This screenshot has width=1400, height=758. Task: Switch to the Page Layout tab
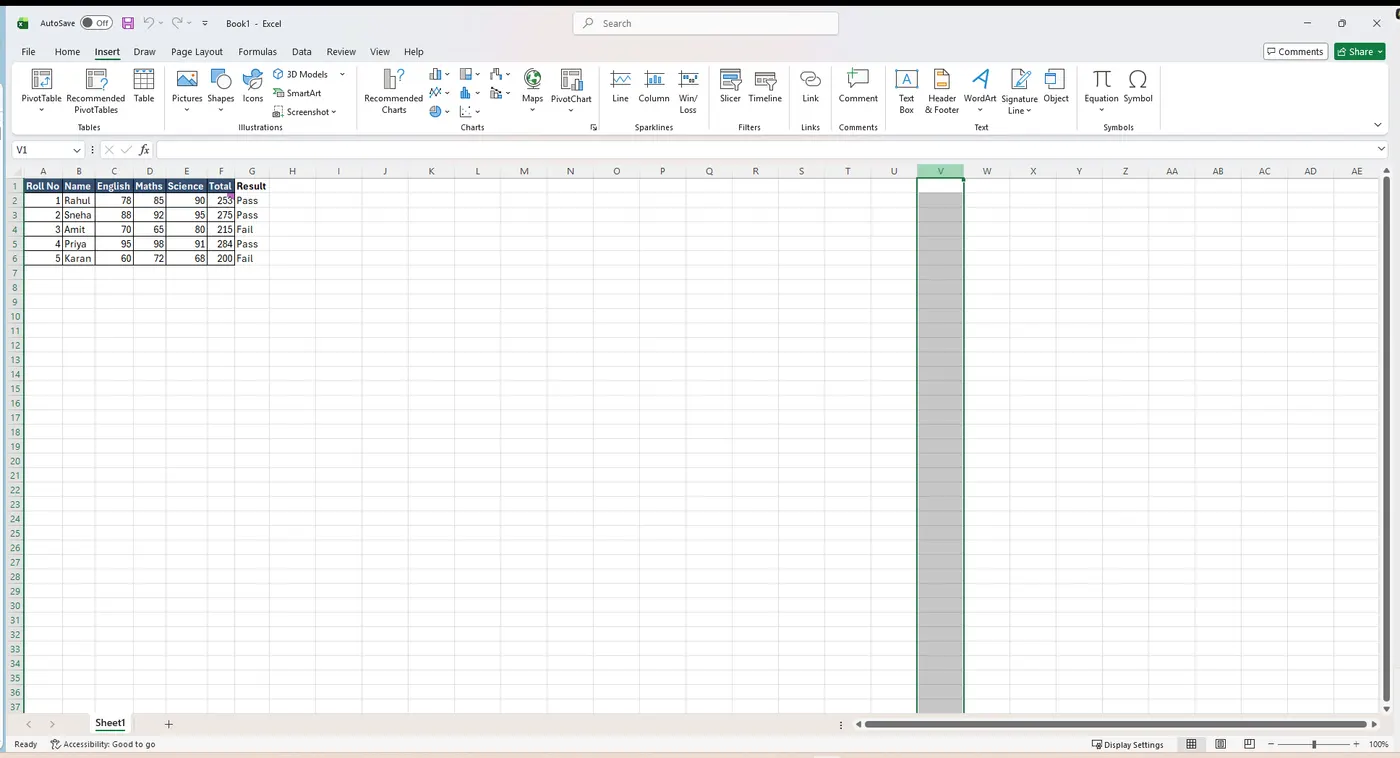197,52
